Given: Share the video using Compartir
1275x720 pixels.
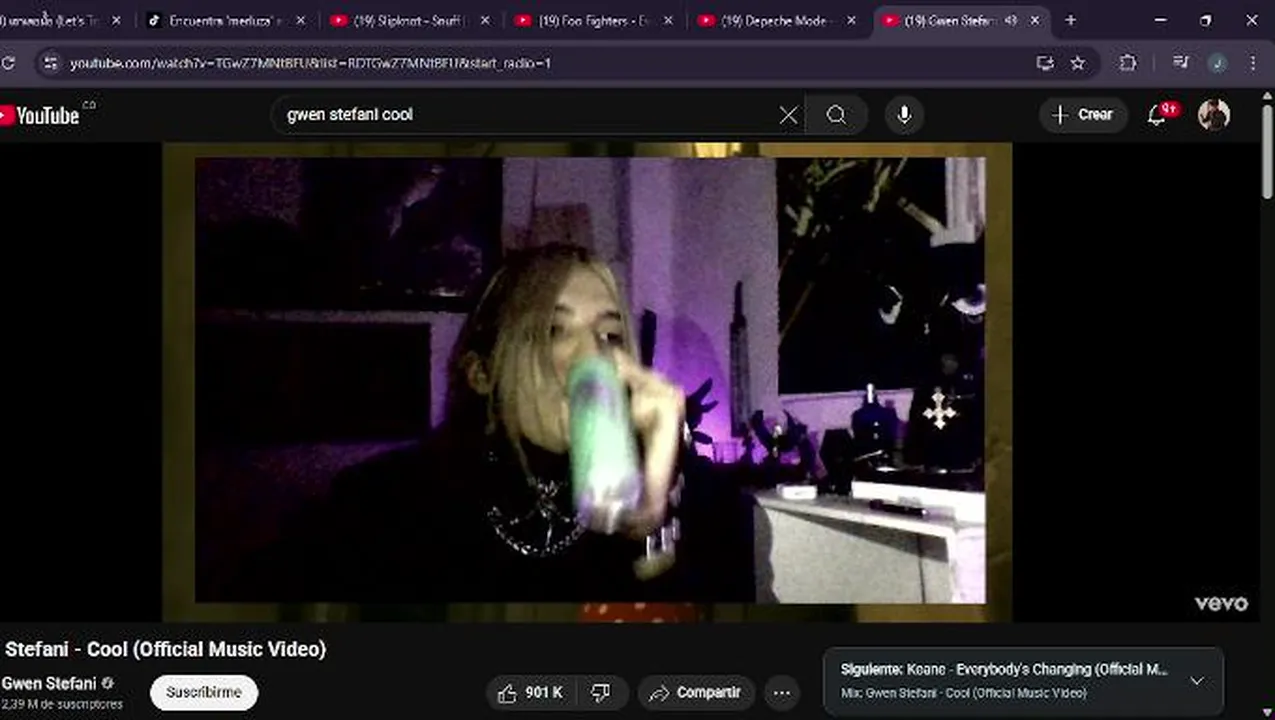Looking at the screenshot, I should pyautogui.click(x=696, y=692).
